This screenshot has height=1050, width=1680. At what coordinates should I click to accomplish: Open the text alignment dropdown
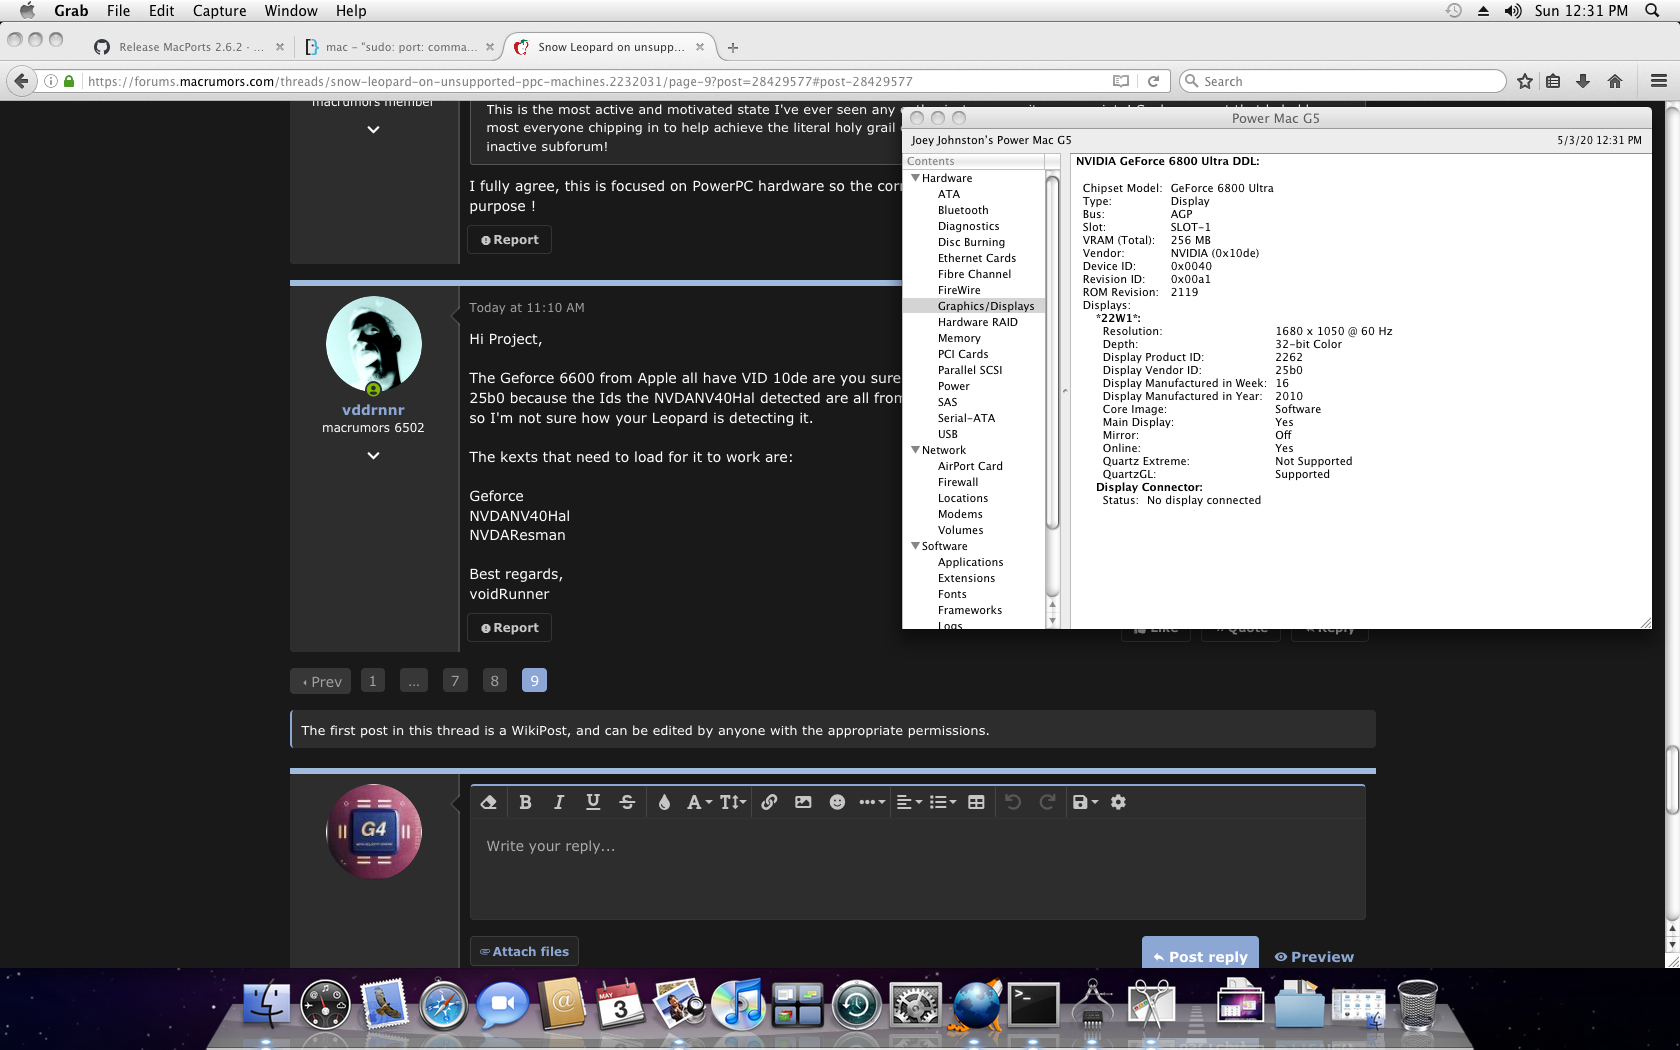909,802
